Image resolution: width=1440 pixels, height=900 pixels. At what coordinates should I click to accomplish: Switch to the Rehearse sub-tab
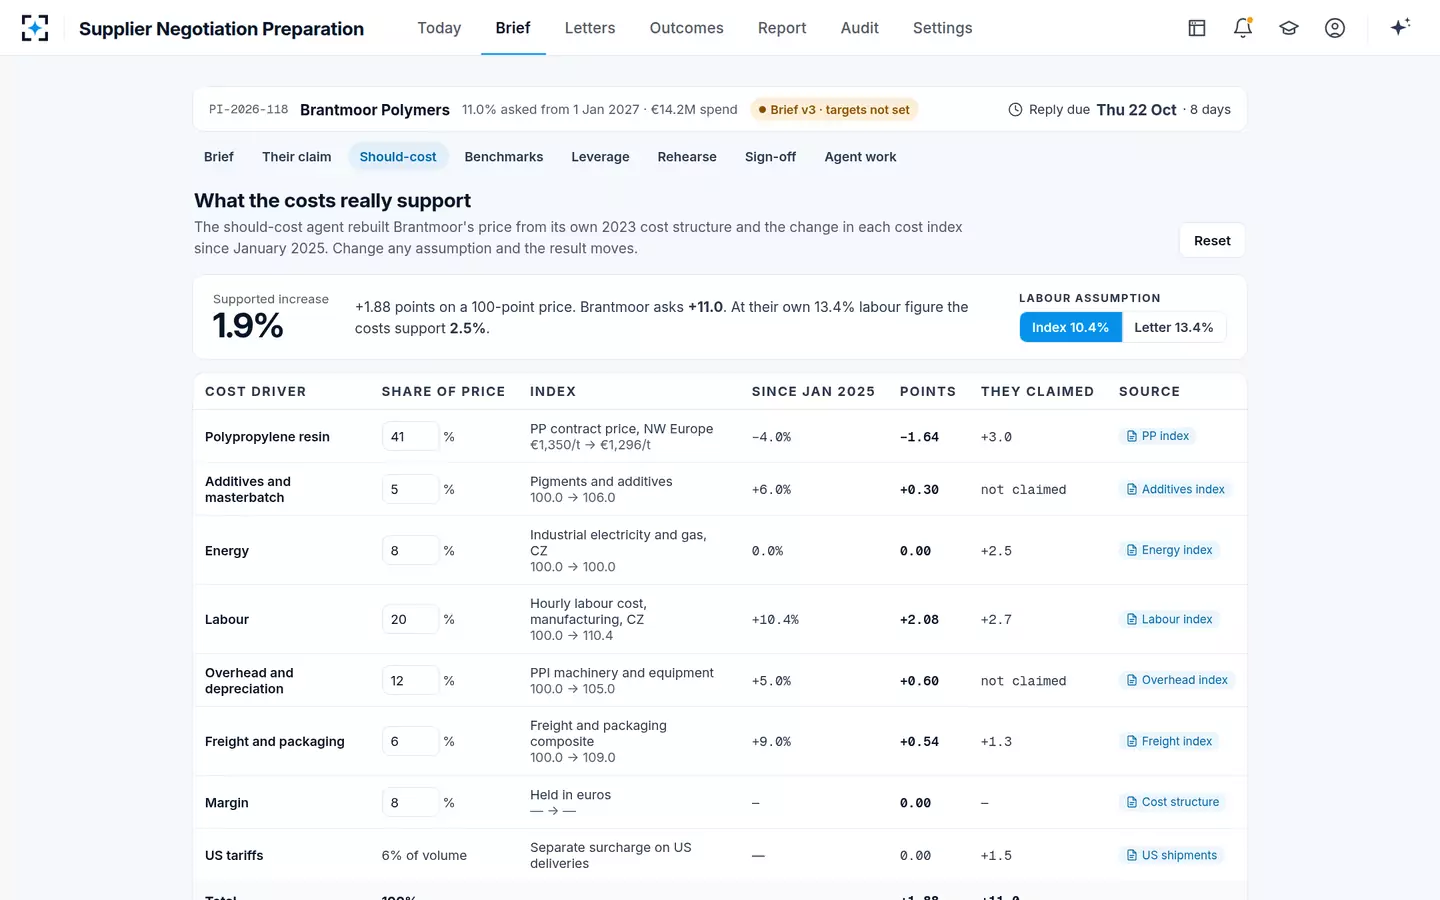(687, 157)
